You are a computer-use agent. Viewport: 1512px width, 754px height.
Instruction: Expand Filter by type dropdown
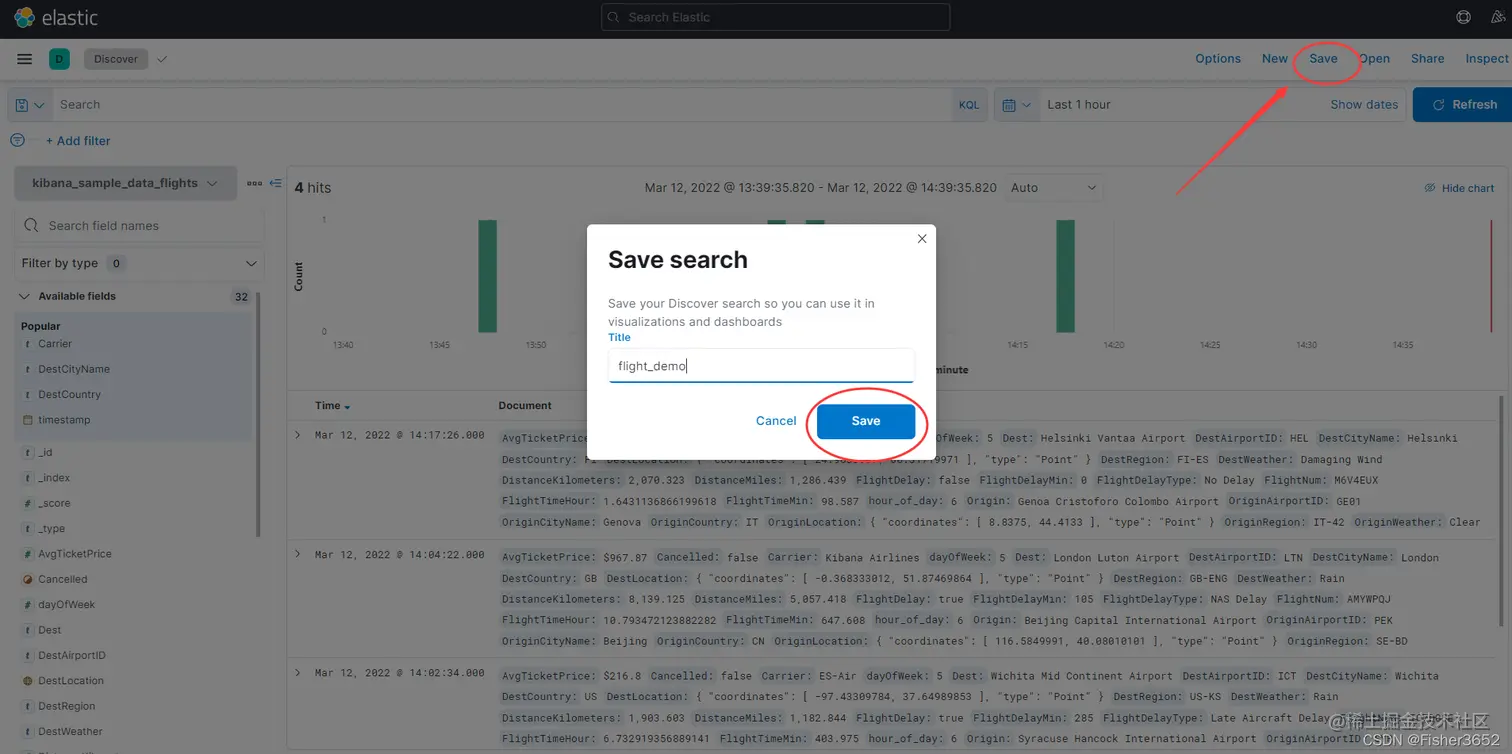pos(139,263)
